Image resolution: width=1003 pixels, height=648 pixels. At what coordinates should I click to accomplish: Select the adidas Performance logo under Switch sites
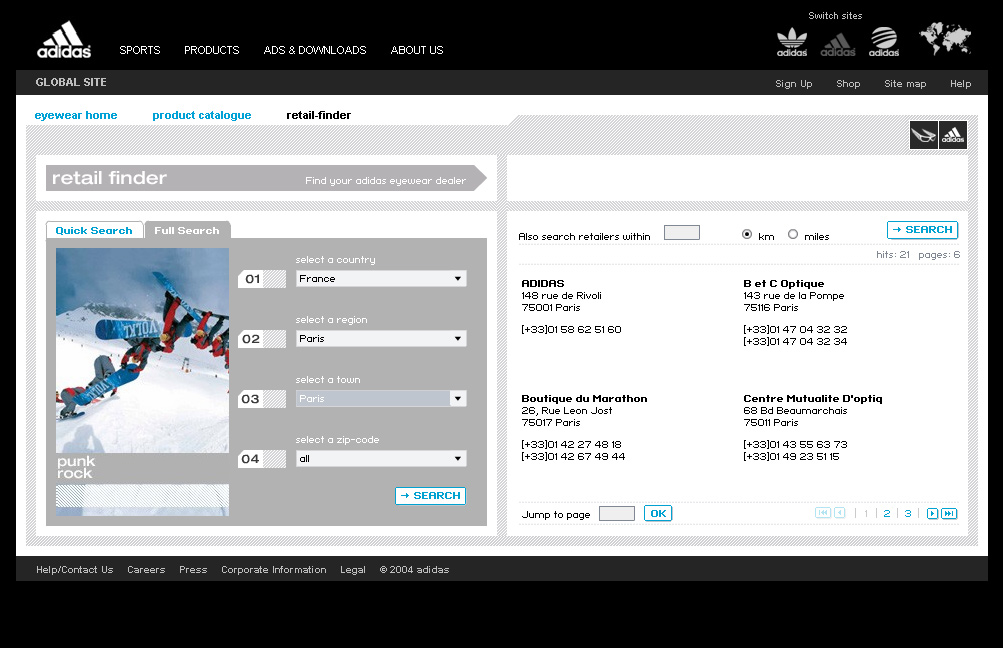[837, 42]
